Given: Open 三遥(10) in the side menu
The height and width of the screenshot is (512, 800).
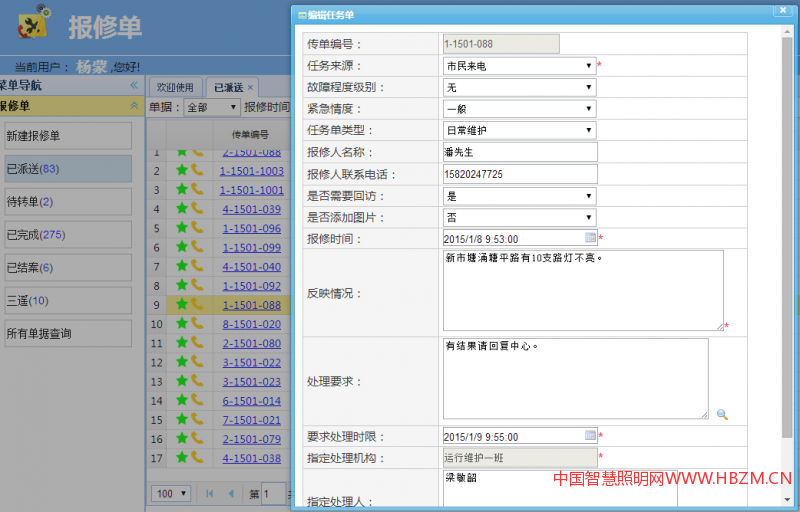Looking at the screenshot, I should [68, 300].
